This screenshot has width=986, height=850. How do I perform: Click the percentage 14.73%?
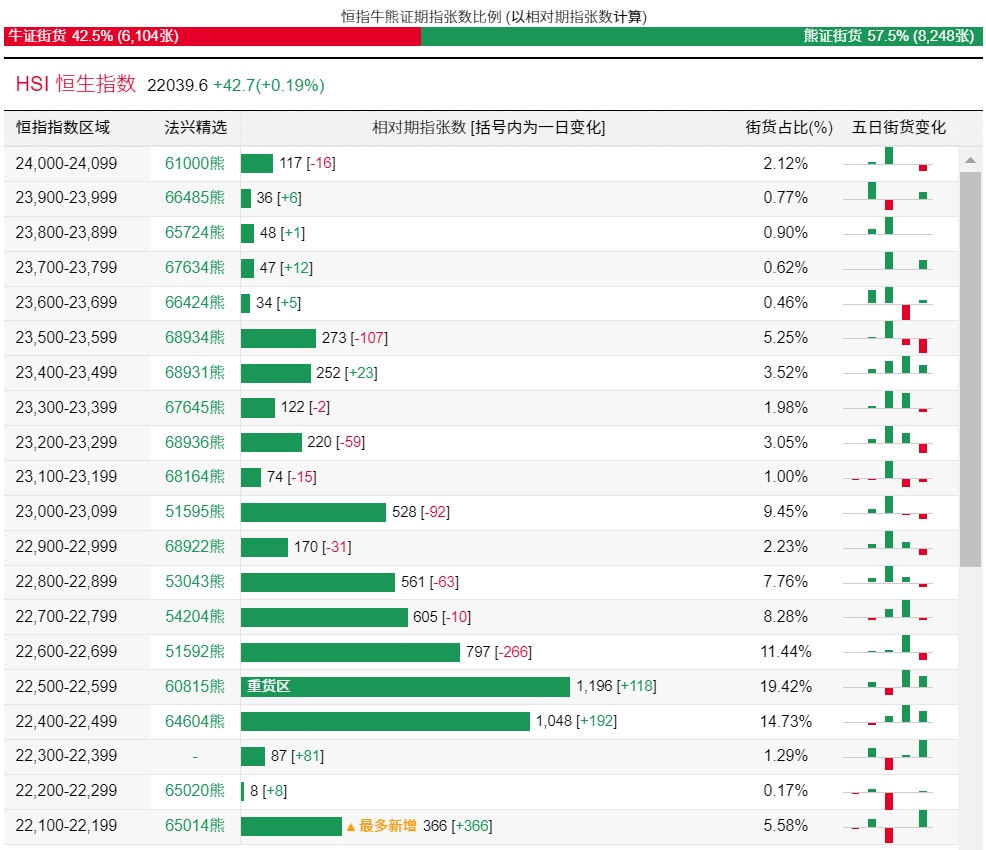[x=786, y=722]
